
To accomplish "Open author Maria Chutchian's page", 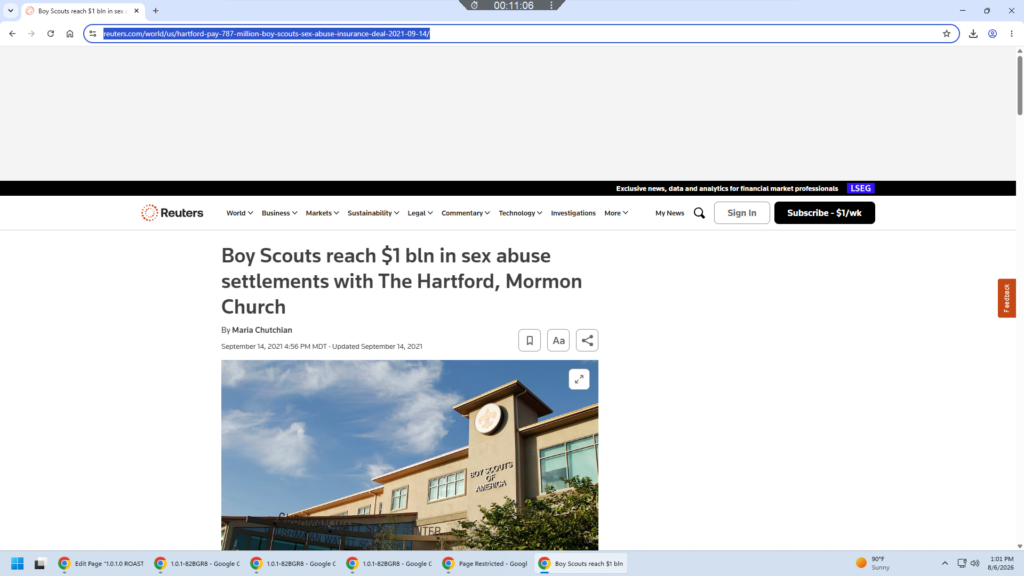I will 262,330.
